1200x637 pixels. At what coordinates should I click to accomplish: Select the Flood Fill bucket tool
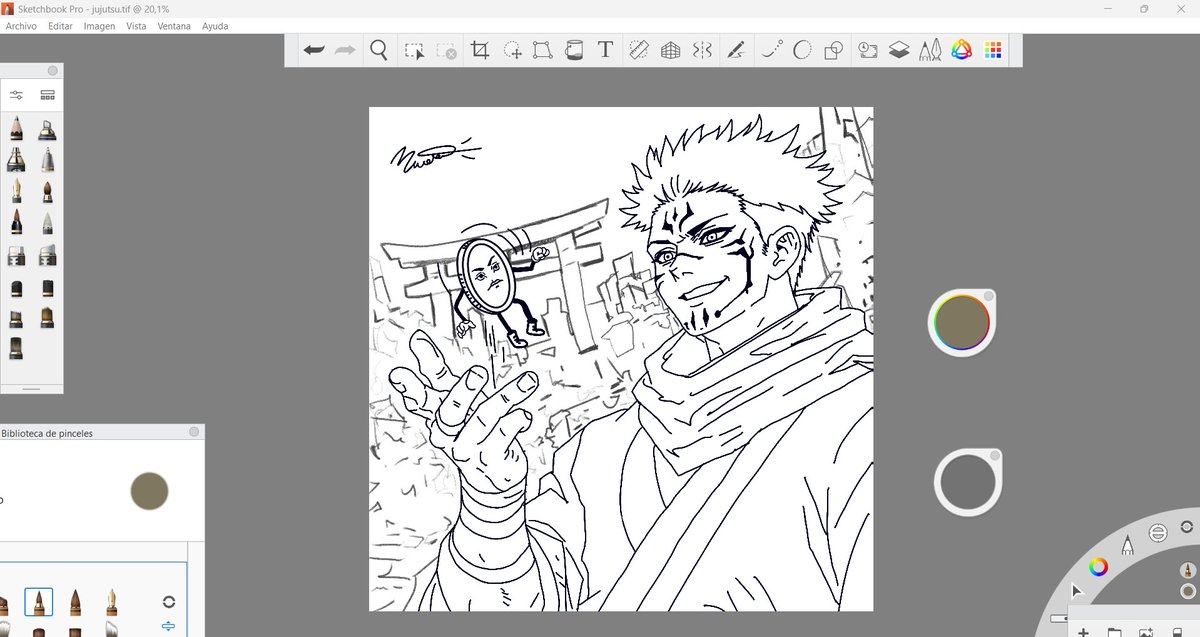574,50
